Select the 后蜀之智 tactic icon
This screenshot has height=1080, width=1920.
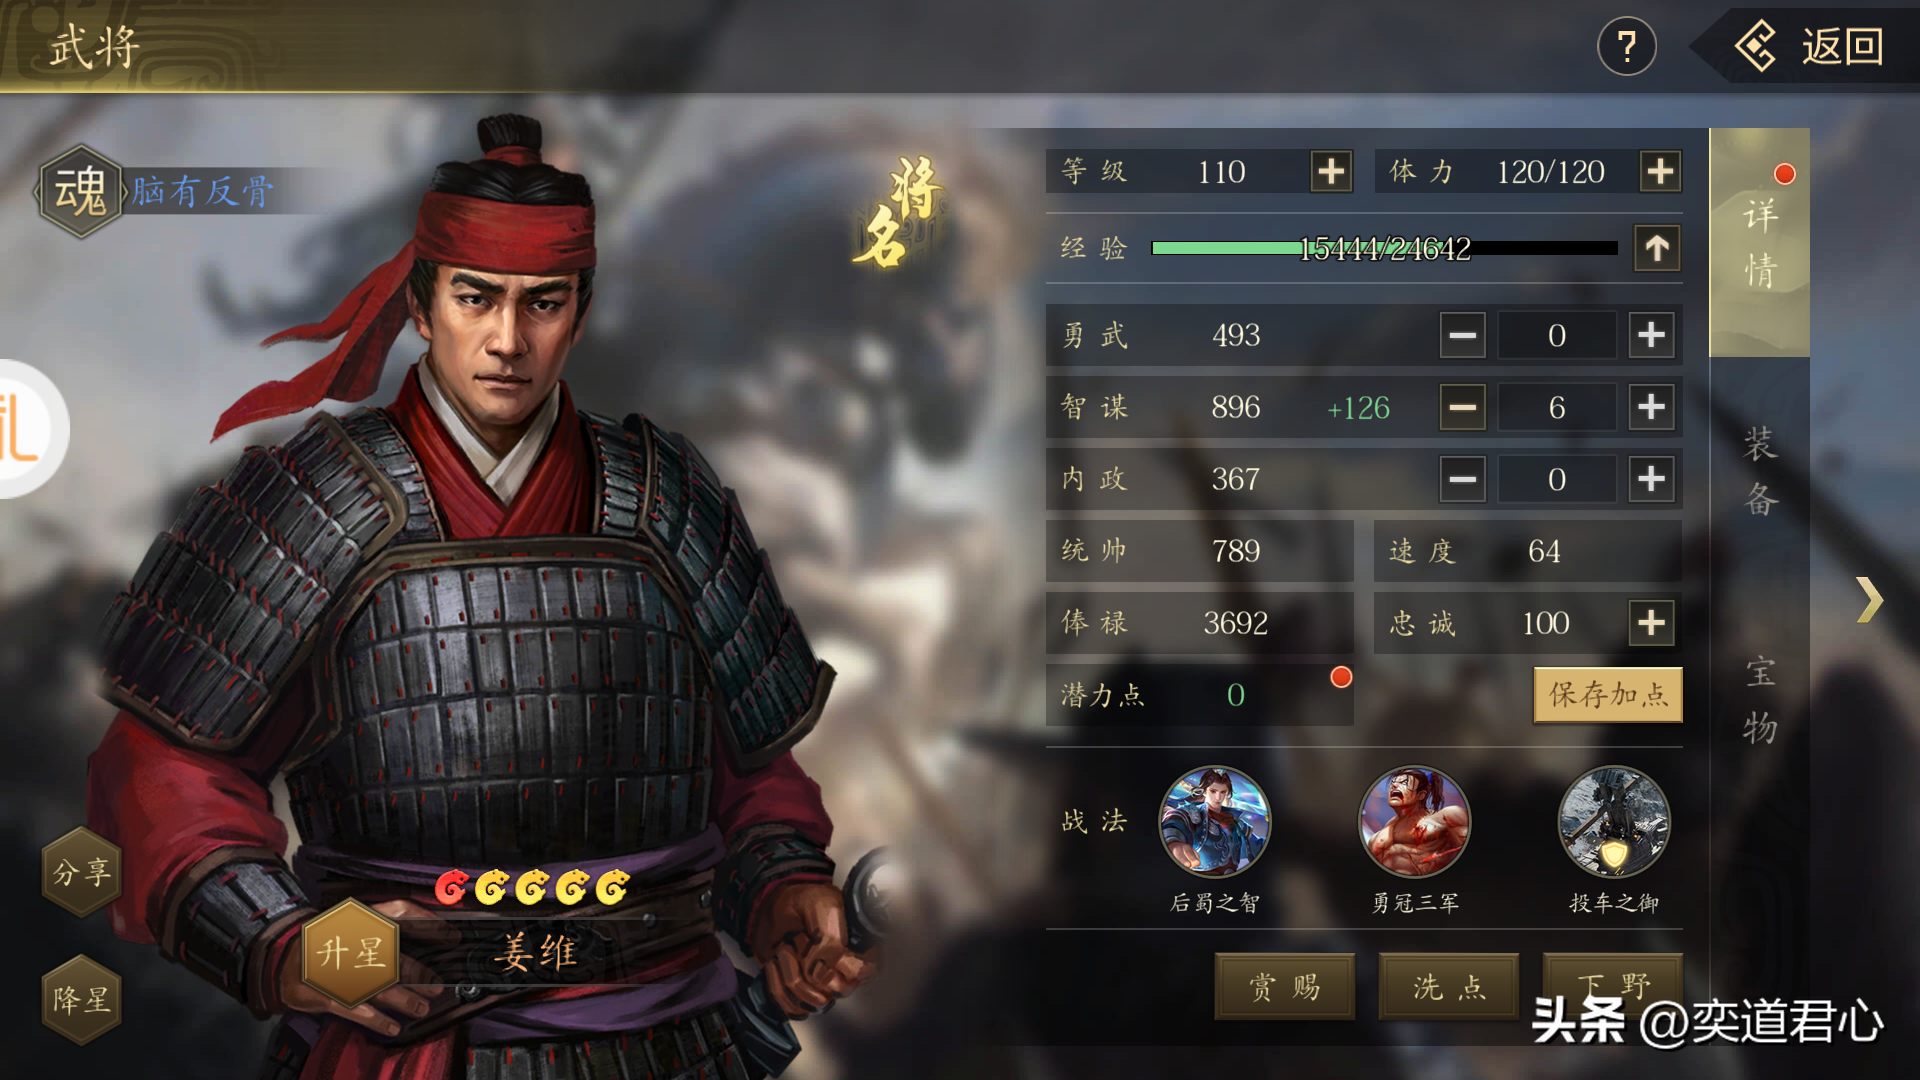pyautogui.click(x=1214, y=822)
